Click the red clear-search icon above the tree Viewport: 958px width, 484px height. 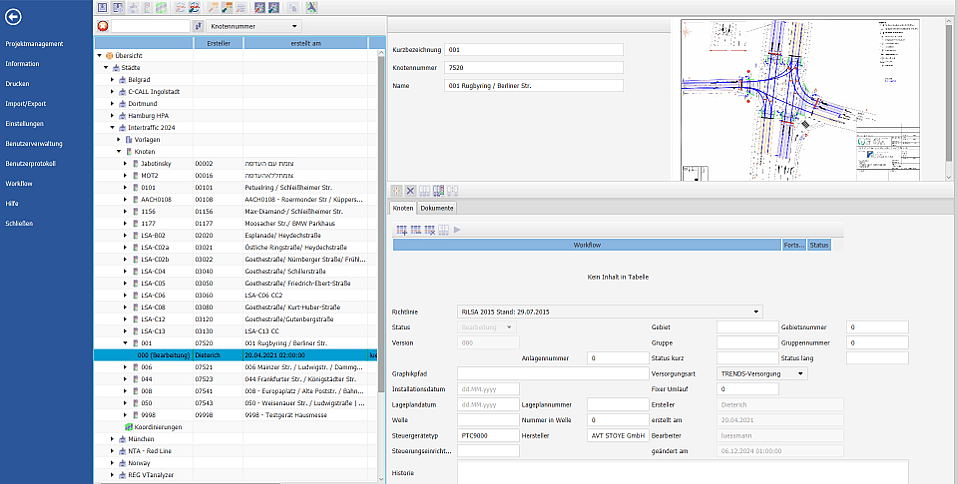click(105, 25)
